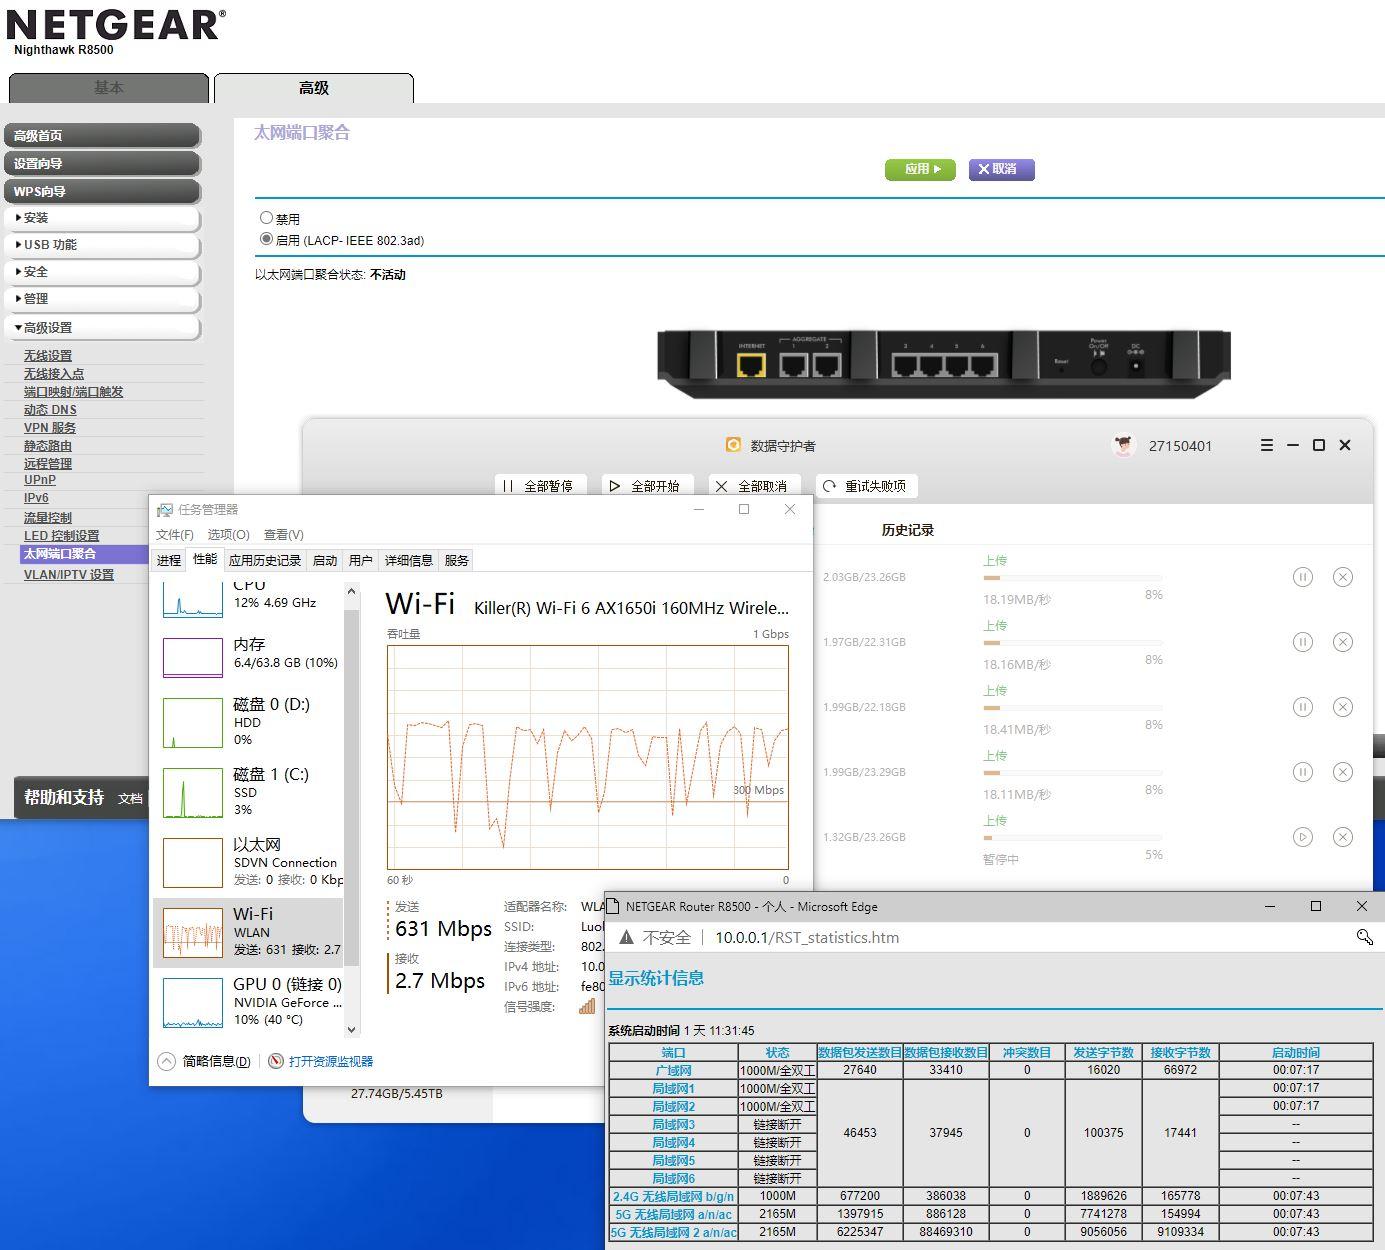Switch to the 服务 tab
This screenshot has width=1385, height=1250.
457,561
